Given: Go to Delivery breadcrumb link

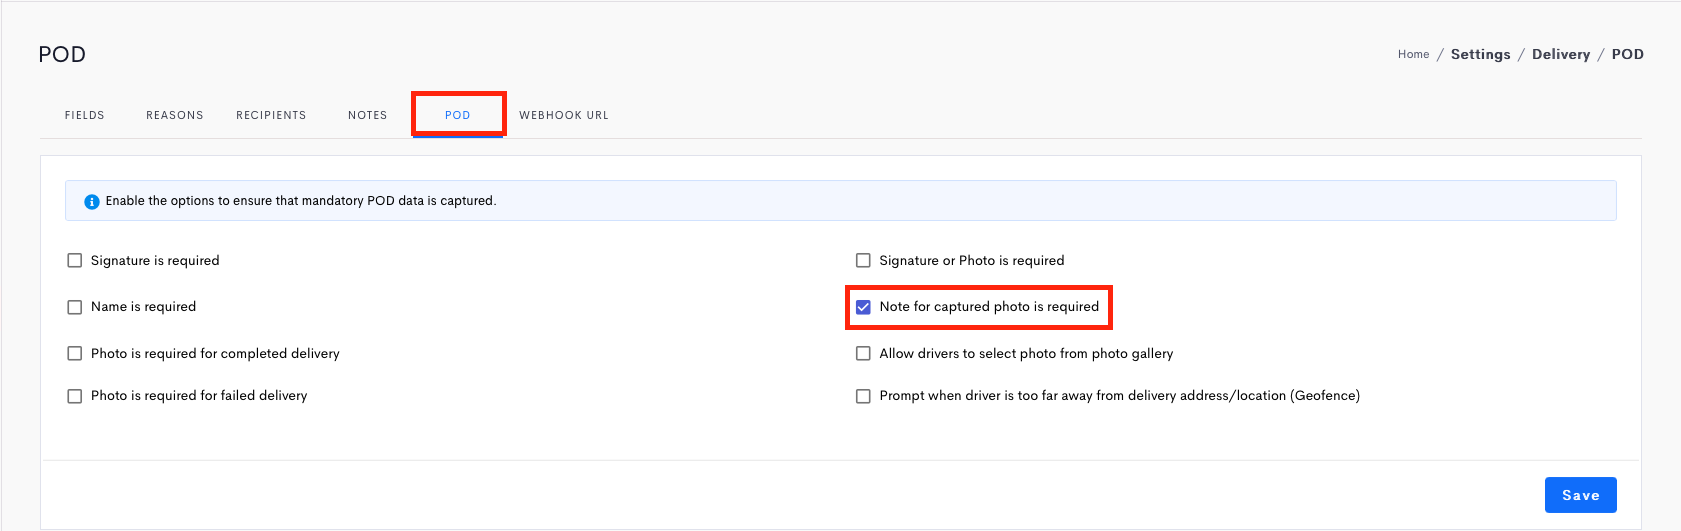Looking at the screenshot, I should click(1561, 54).
